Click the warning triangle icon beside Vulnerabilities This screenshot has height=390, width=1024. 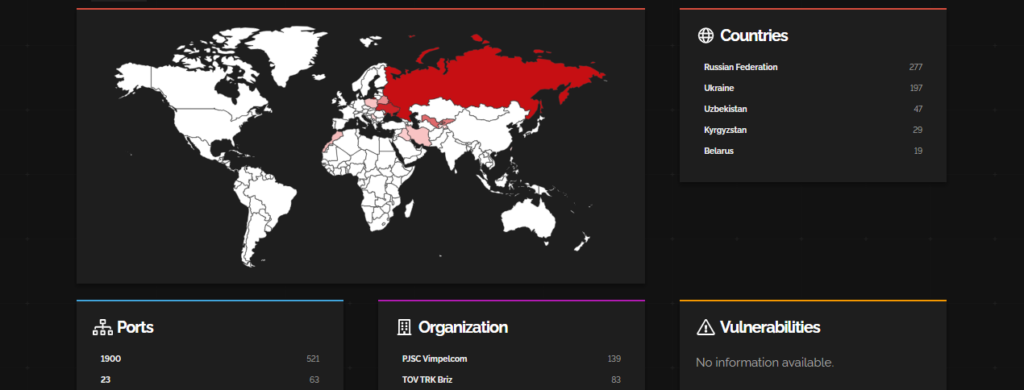pos(706,327)
